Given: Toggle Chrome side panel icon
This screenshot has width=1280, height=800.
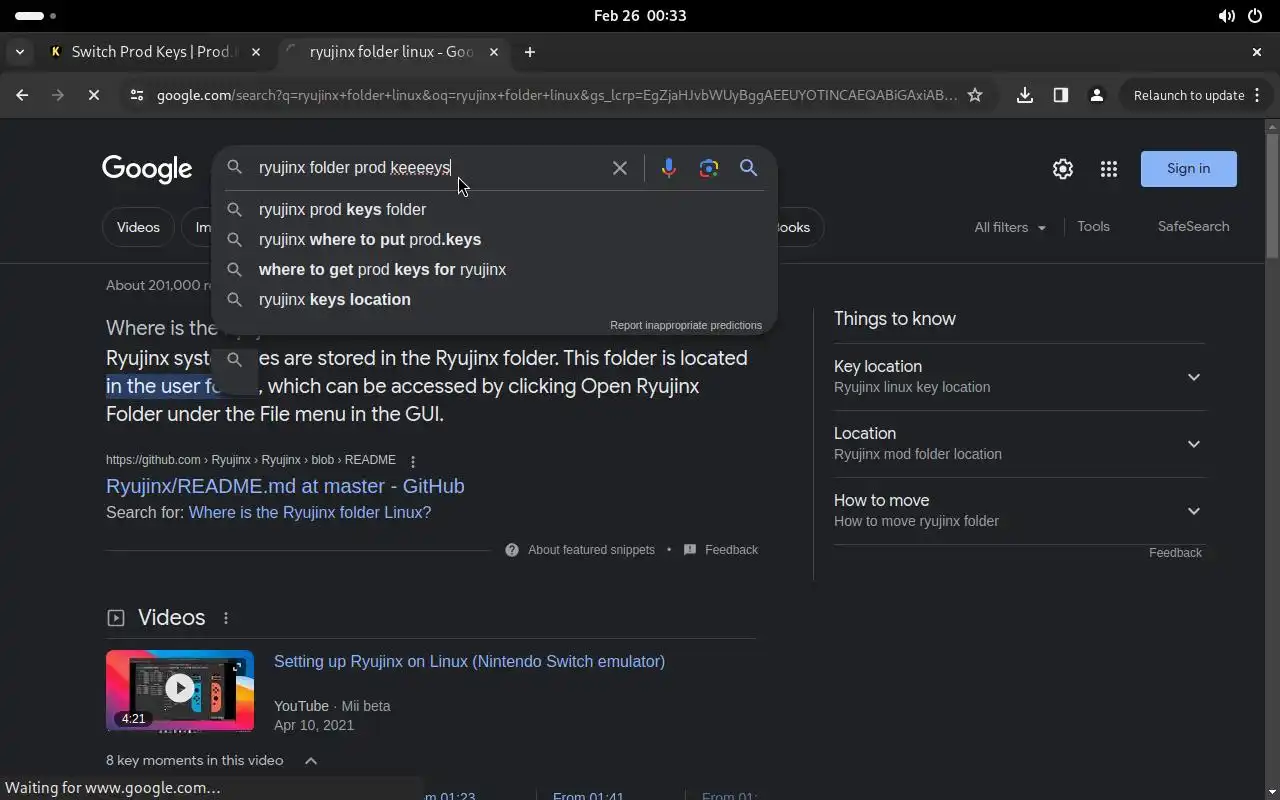Looking at the screenshot, I should 1061,95.
